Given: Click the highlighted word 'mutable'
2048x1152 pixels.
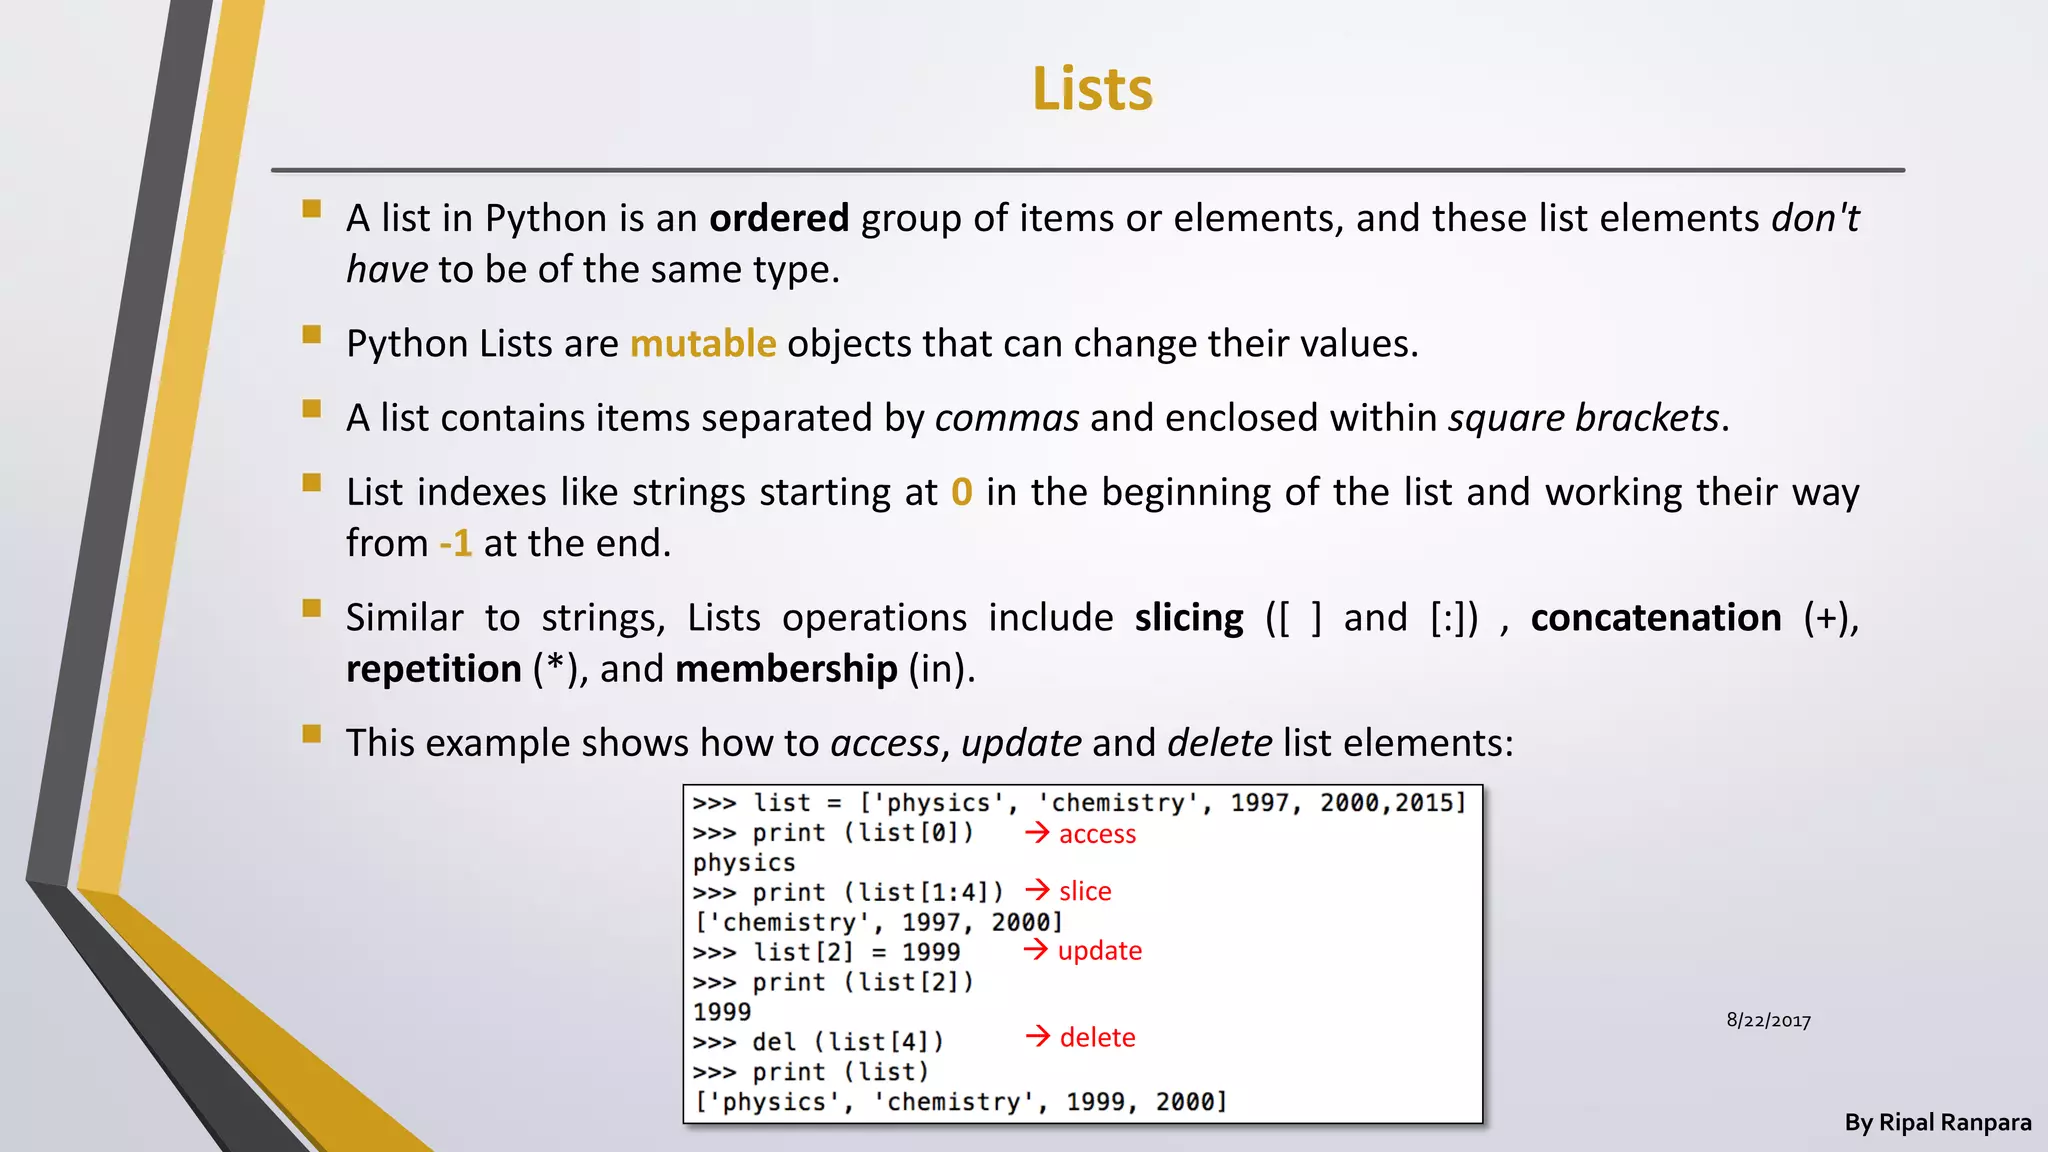Looking at the screenshot, I should pos(703,343).
